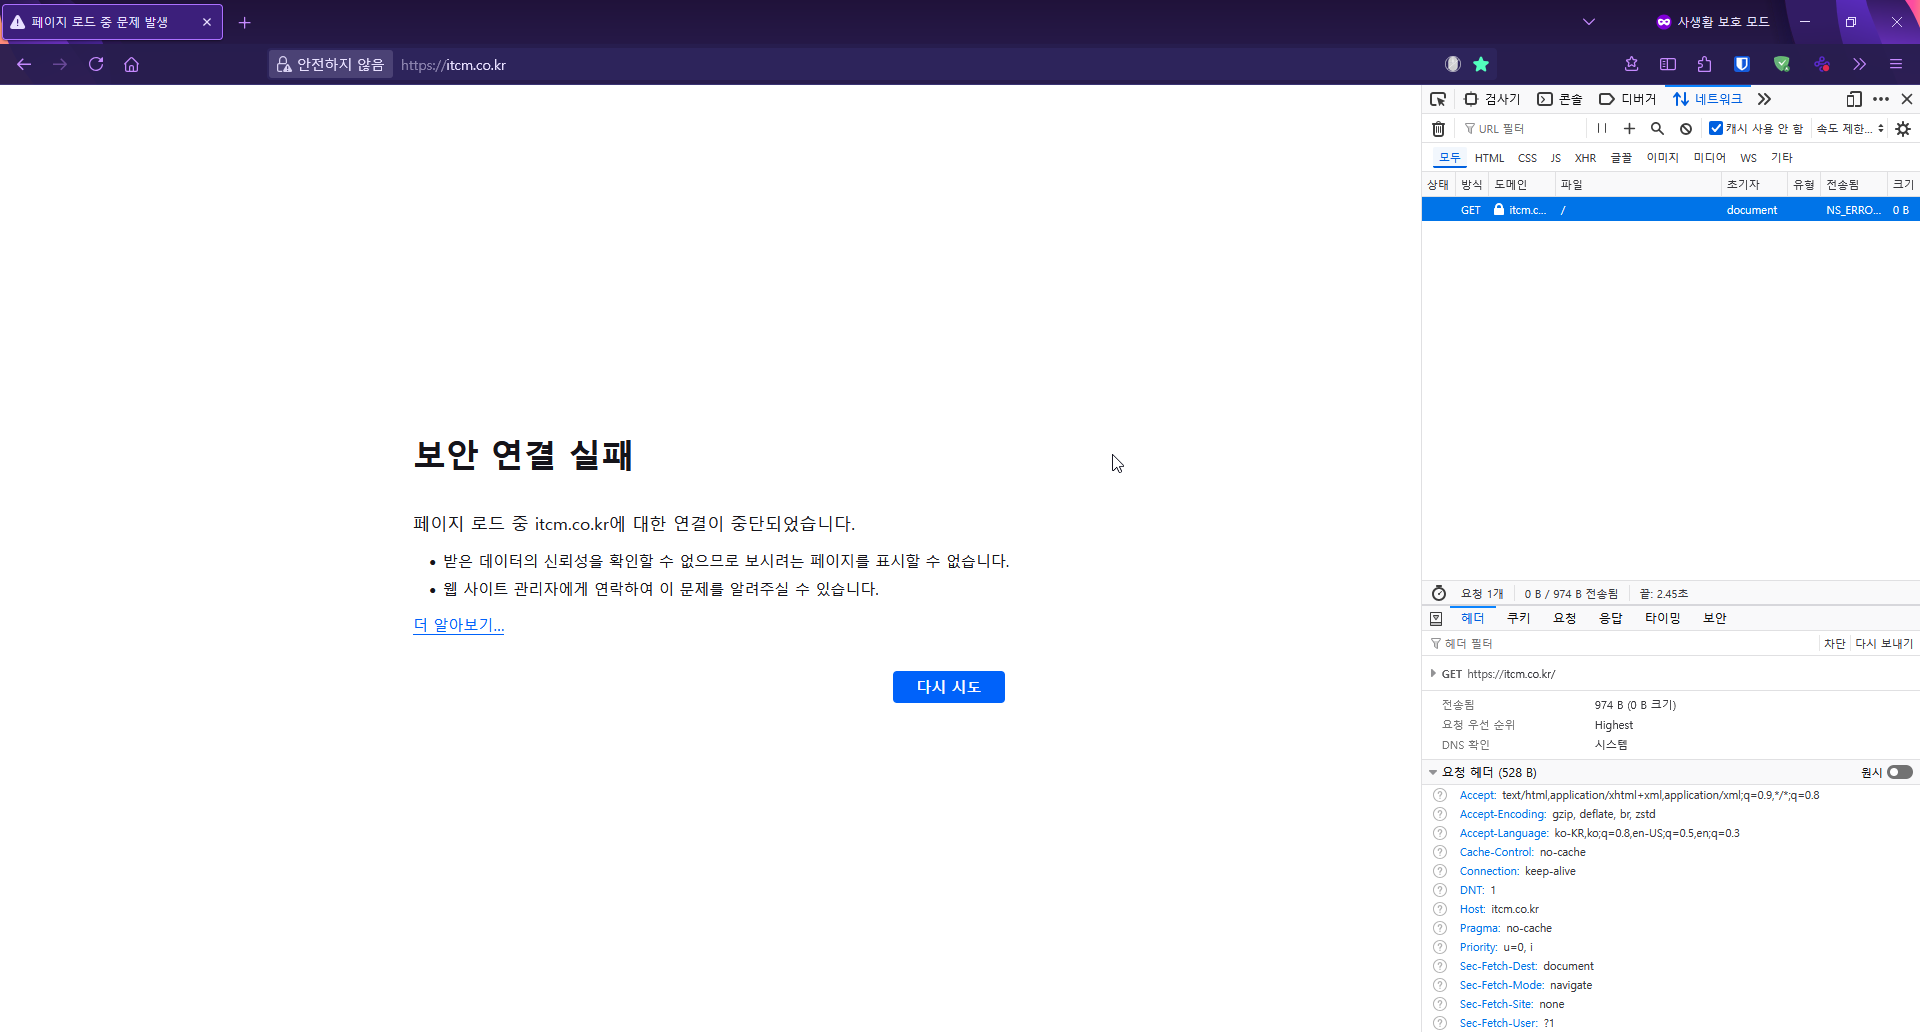Switch to the Console tab
Viewport: 1920px width, 1032px height.
(1560, 99)
